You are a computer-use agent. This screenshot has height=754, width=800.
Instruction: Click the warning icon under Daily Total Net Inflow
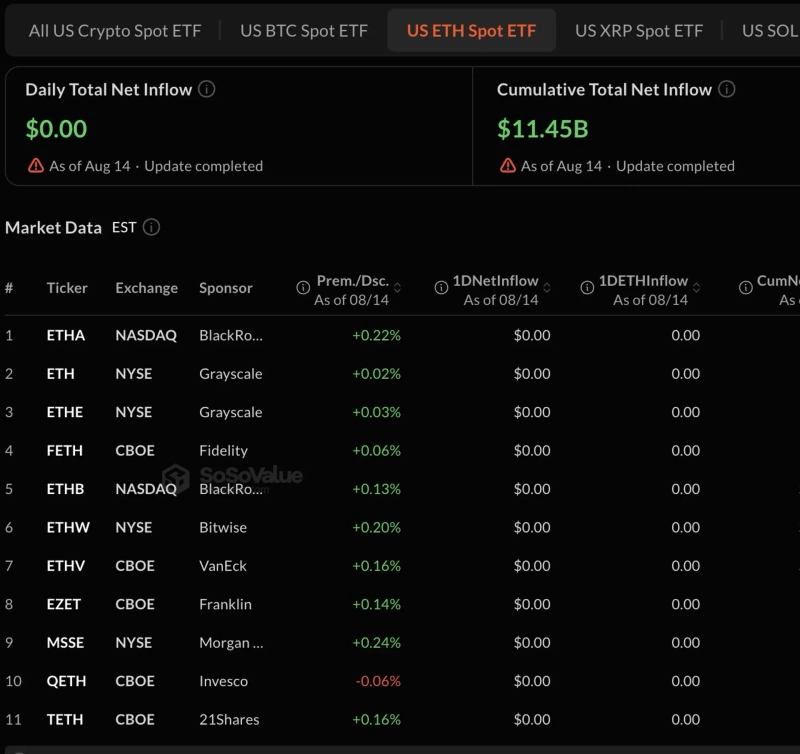pyautogui.click(x=36, y=165)
